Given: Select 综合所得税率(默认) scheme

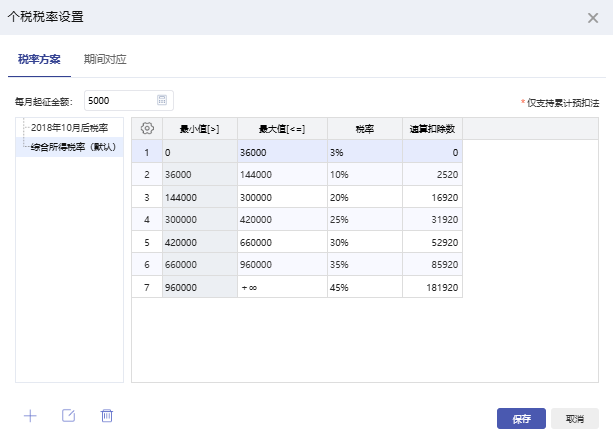Looking at the screenshot, I should pos(73,147).
